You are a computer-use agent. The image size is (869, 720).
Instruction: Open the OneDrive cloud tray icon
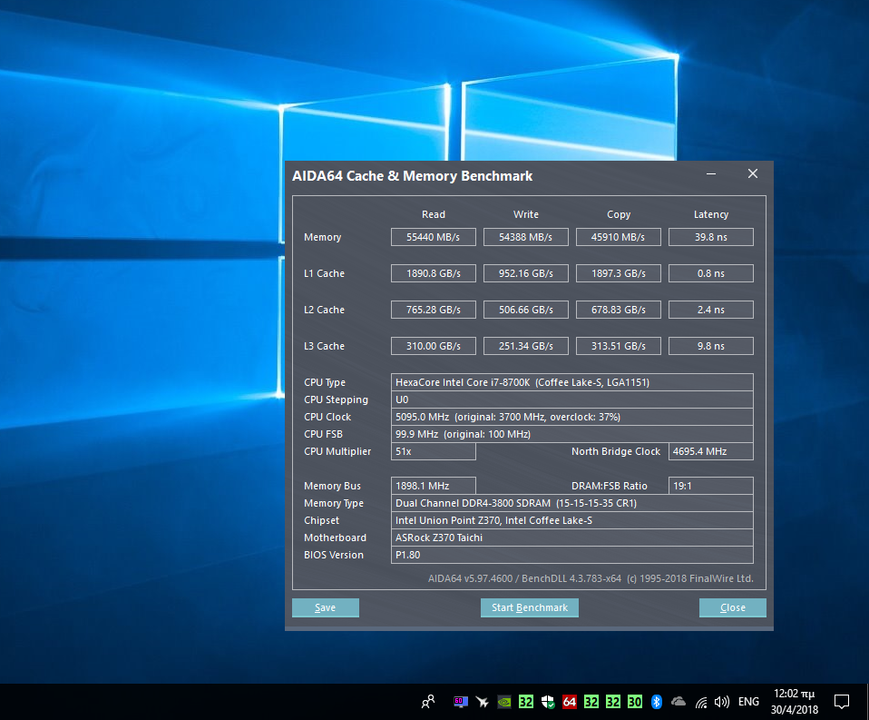click(x=678, y=702)
